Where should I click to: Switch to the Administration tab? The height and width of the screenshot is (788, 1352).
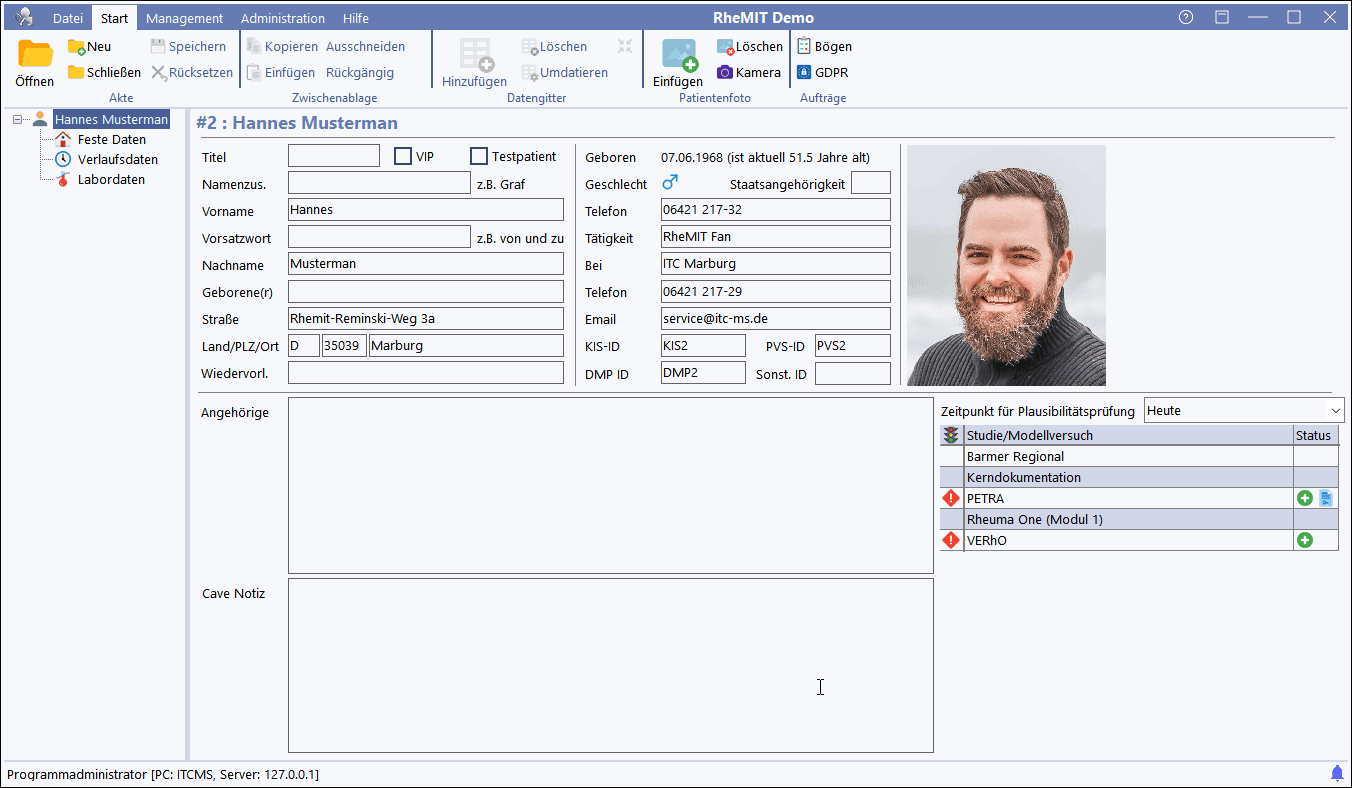[282, 18]
